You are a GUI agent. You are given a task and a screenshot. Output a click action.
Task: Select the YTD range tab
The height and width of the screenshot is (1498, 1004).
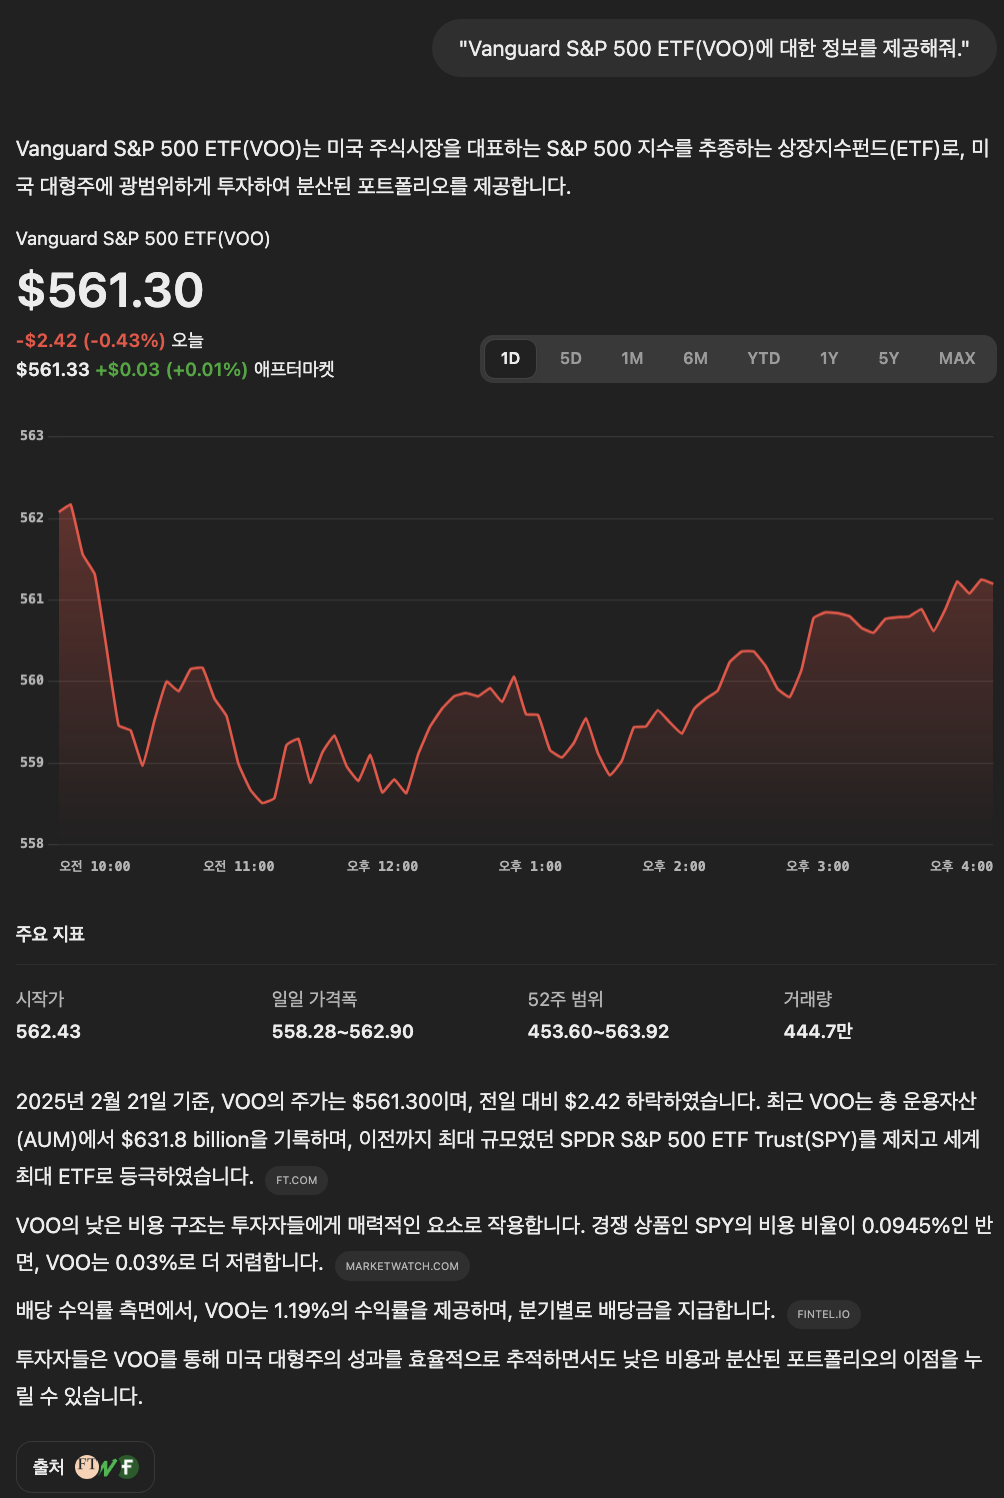point(764,358)
